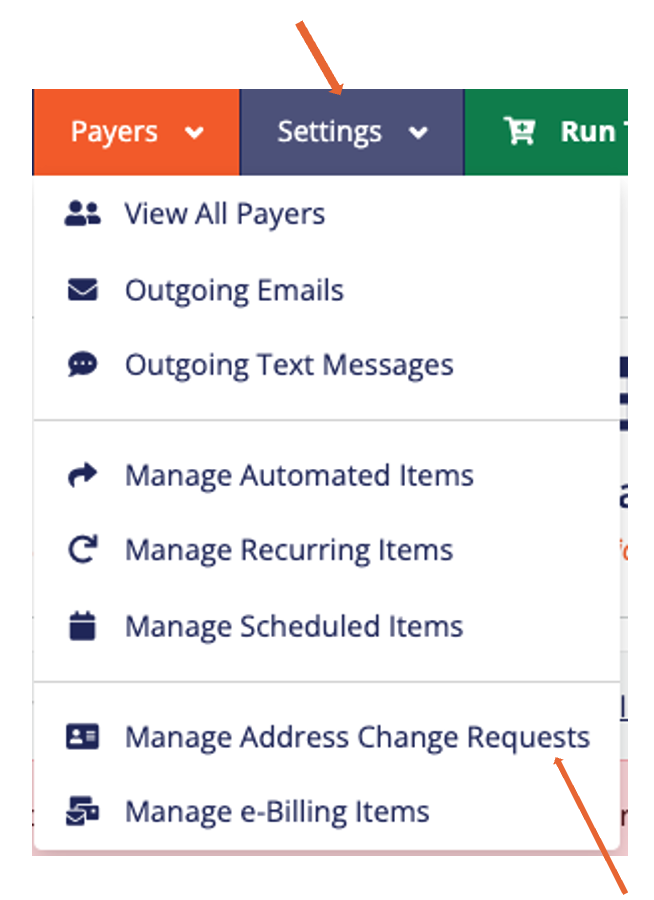The width and height of the screenshot is (654, 900).
Task: Select Manage Automated Items
Action: (299, 476)
